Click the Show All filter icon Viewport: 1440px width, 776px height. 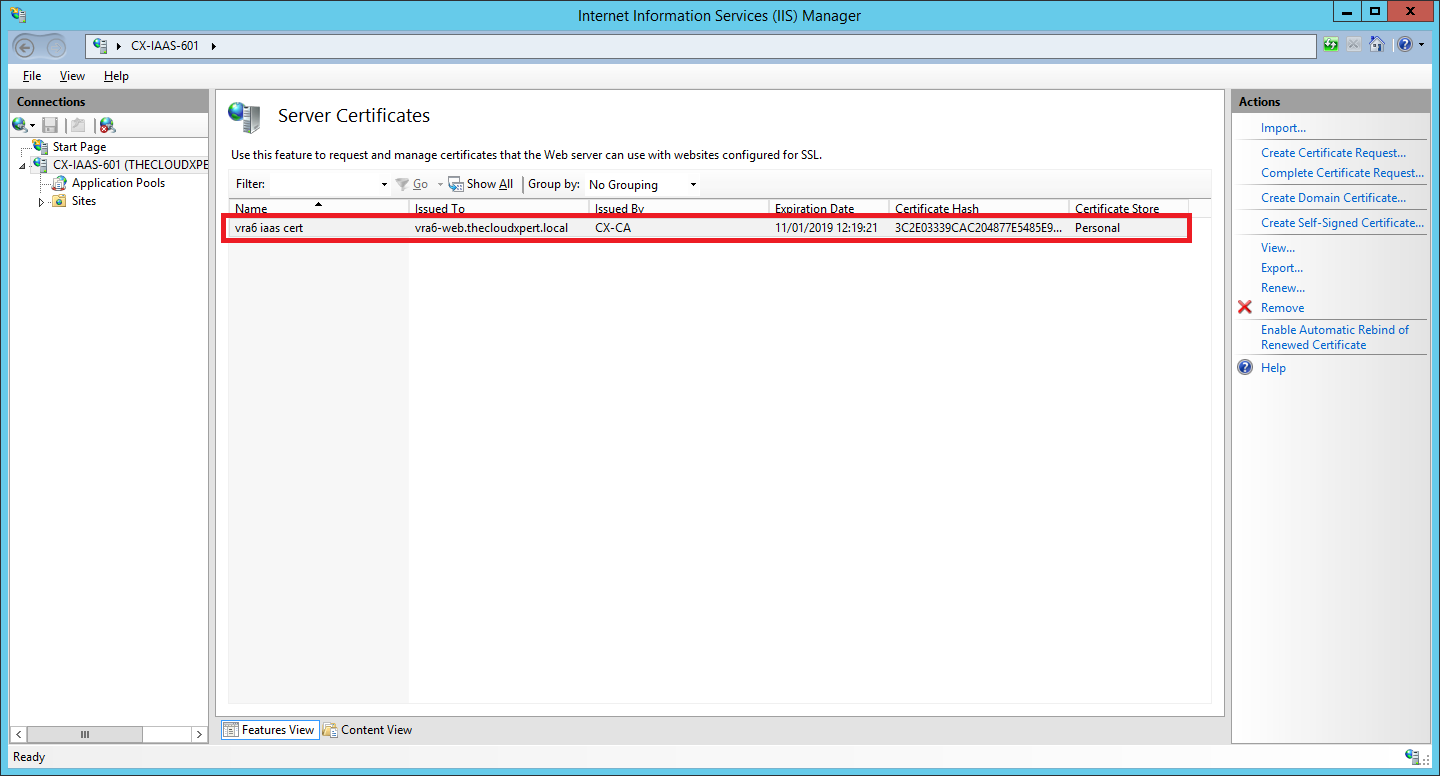coord(456,184)
